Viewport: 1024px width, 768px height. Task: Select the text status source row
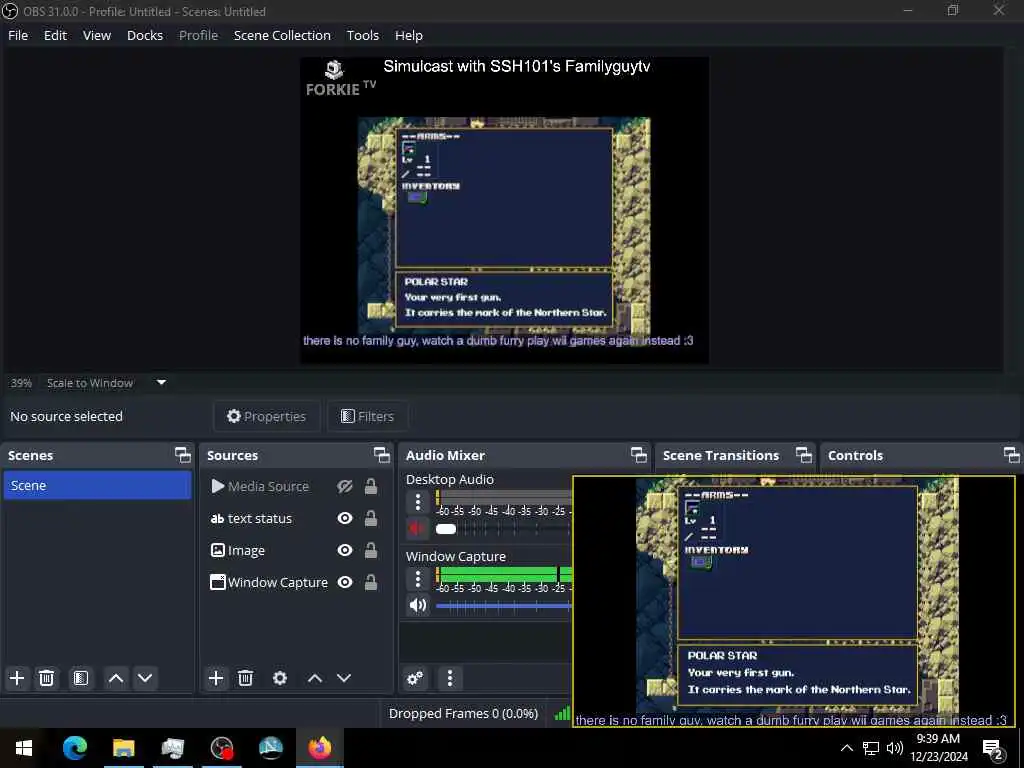tap(295, 519)
